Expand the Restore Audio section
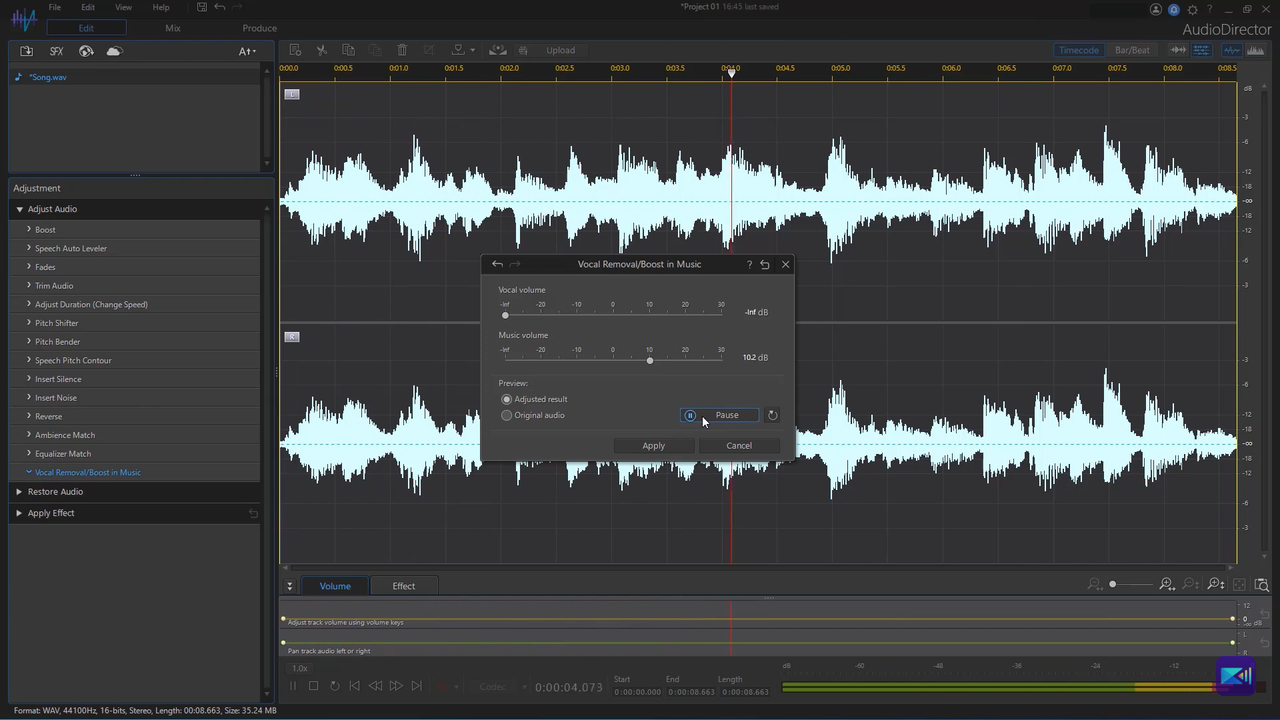The height and width of the screenshot is (720, 1280). click(x=55, y=491)
